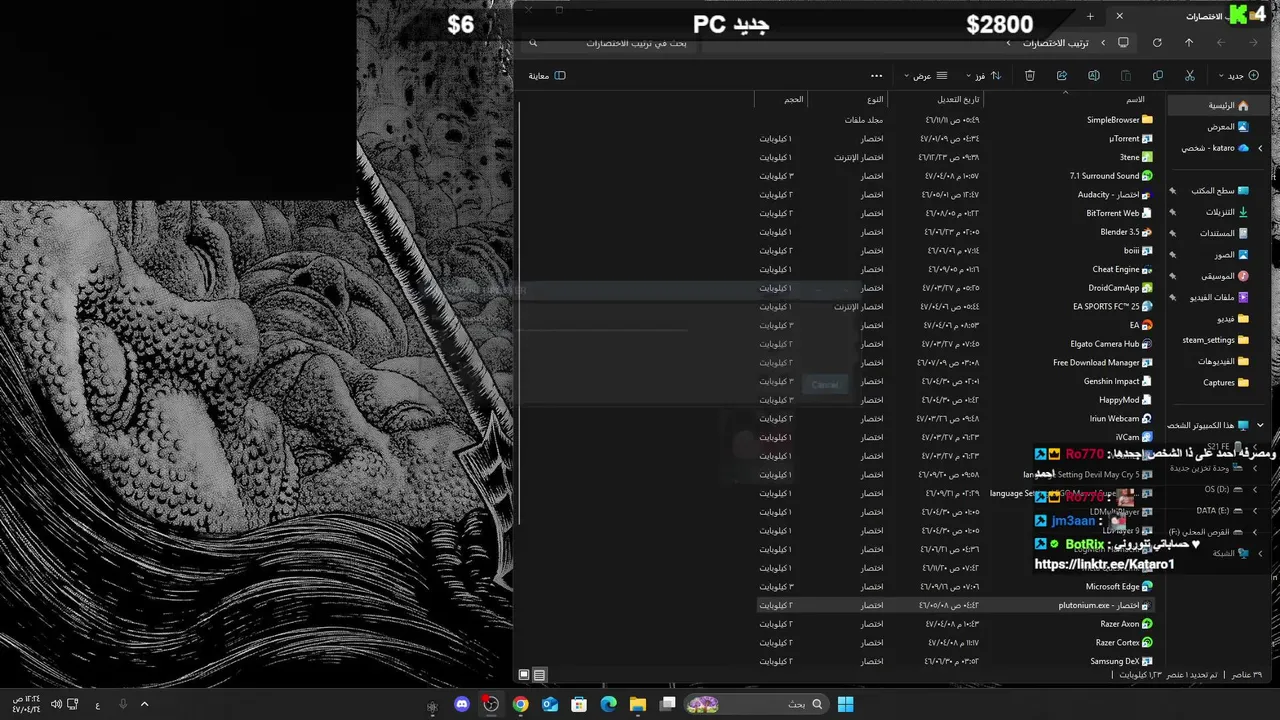
Task: Click the volume icon in system tray
Action: point(56,704)
